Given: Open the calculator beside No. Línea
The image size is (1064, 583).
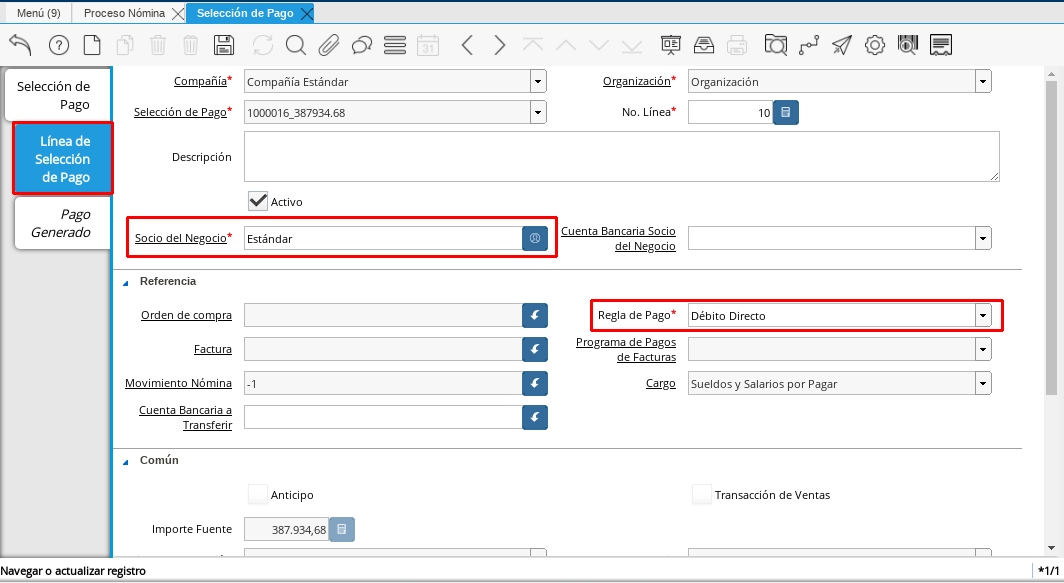Looking at the screenshot, I should click(786, 113).
